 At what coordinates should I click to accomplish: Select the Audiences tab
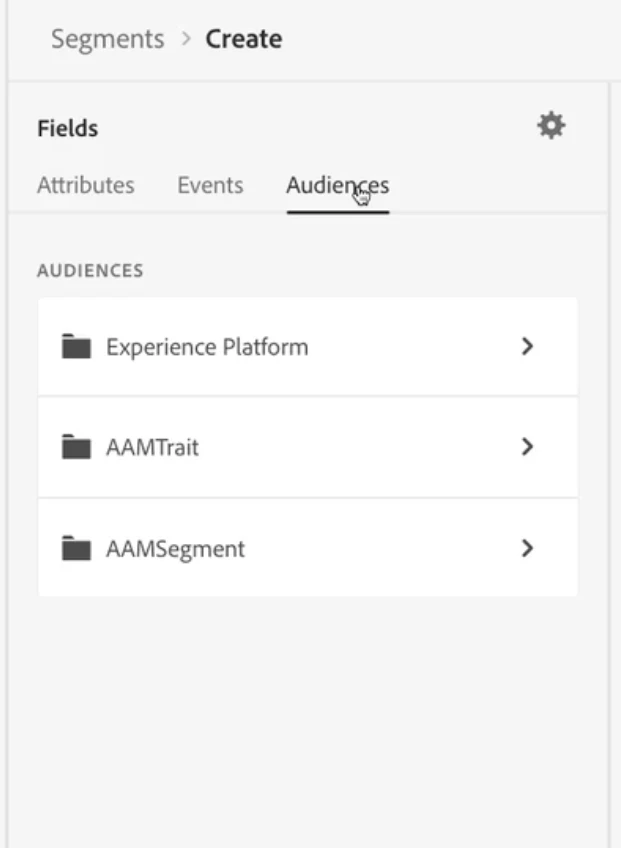[x=337, y=185]
